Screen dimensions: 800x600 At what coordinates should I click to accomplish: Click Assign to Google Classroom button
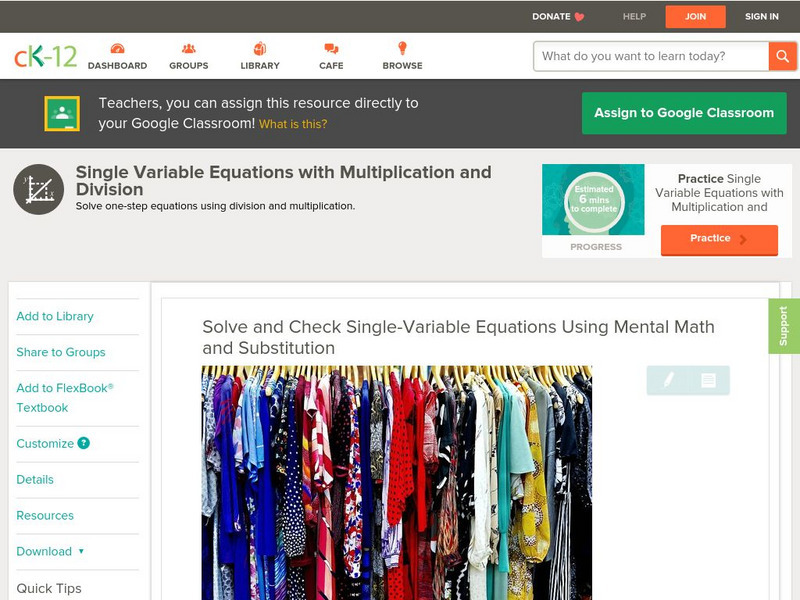coord(684,113)
